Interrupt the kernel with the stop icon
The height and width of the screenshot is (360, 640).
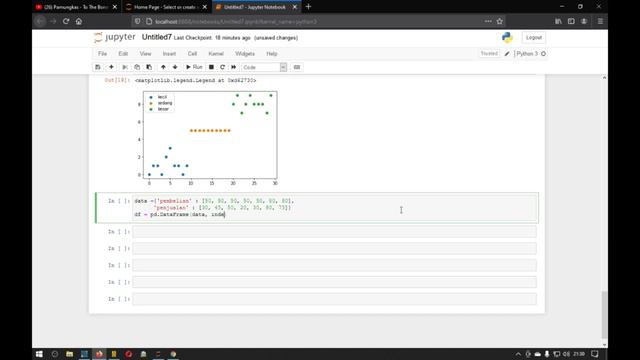pos(211,67)
